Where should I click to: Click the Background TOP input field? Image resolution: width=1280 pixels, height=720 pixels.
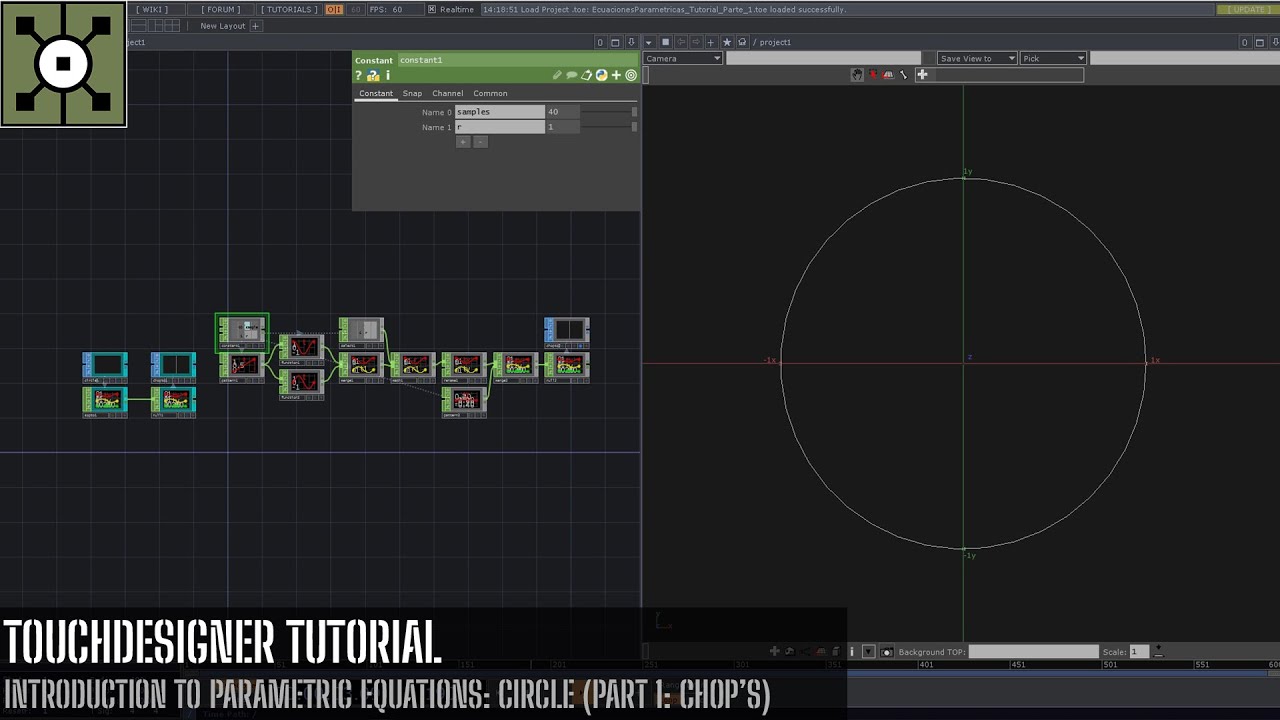[x=1033, y=652]
